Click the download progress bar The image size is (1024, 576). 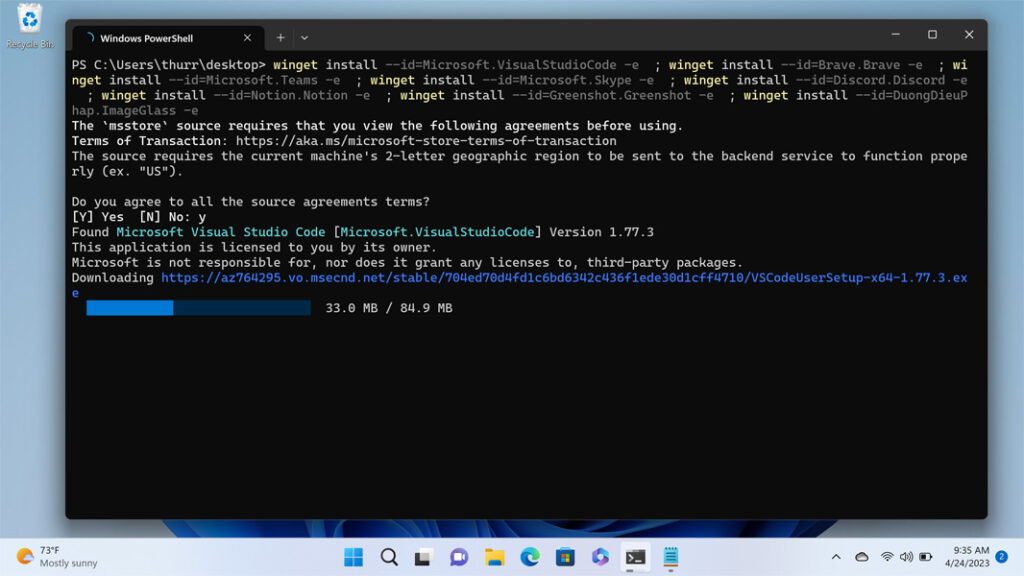click(x=199, y=308)
